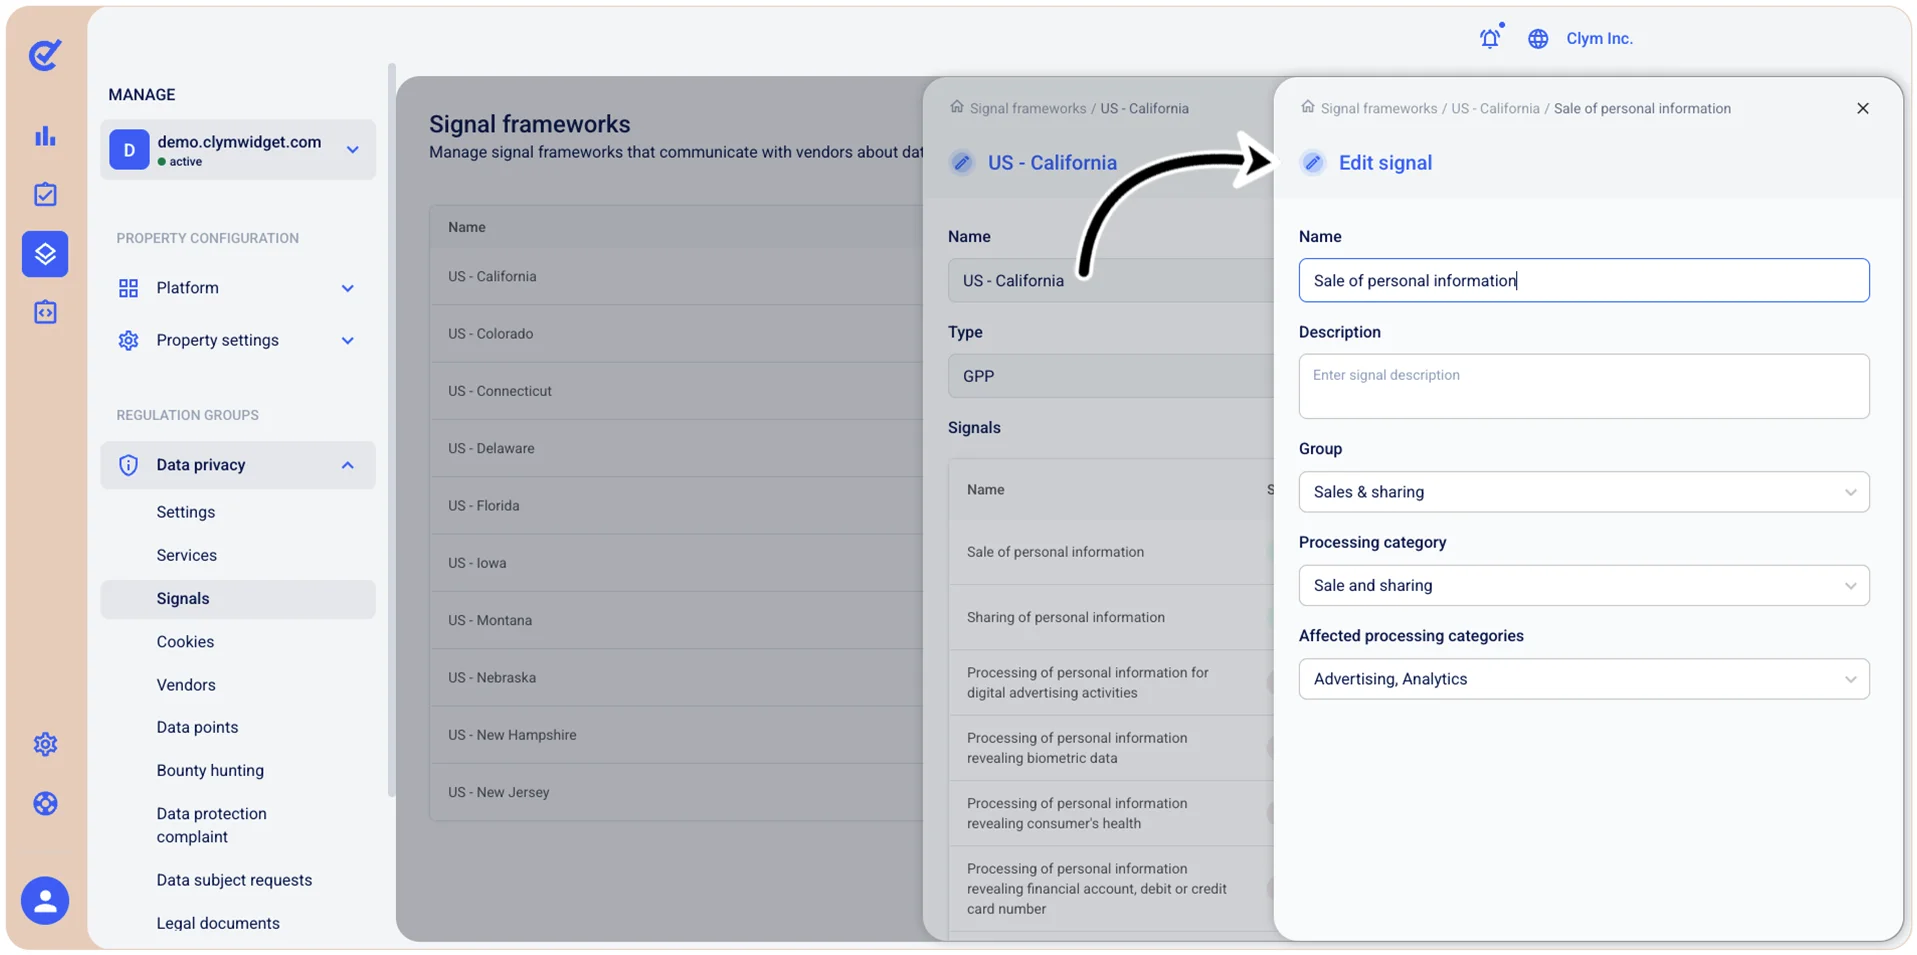Click the Clym logo icon
The image size is (1917, 955).
tap(45, 54)
